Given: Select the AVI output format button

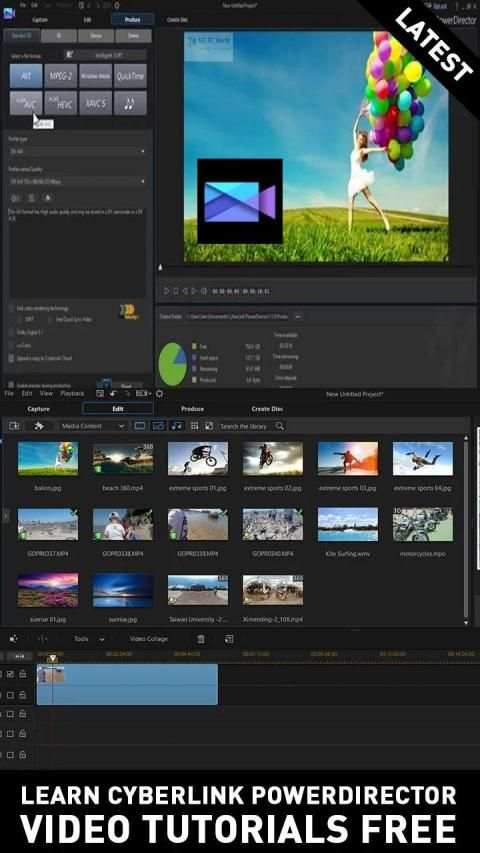Looking at the screenshot, I should [26, 76].
